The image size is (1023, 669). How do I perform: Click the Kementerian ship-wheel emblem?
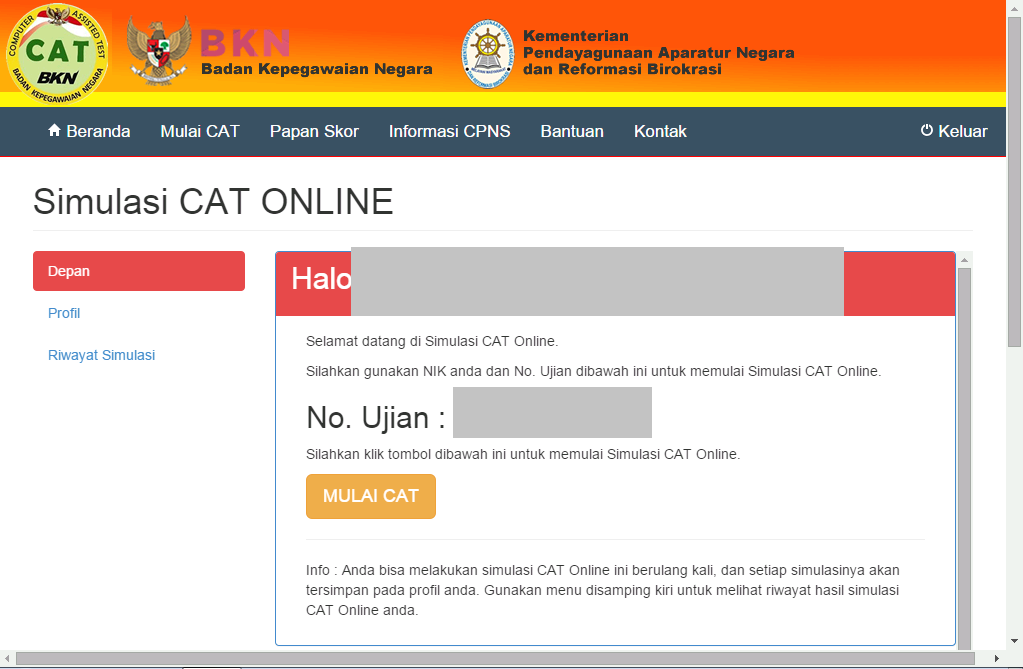(x=487, y=54)
